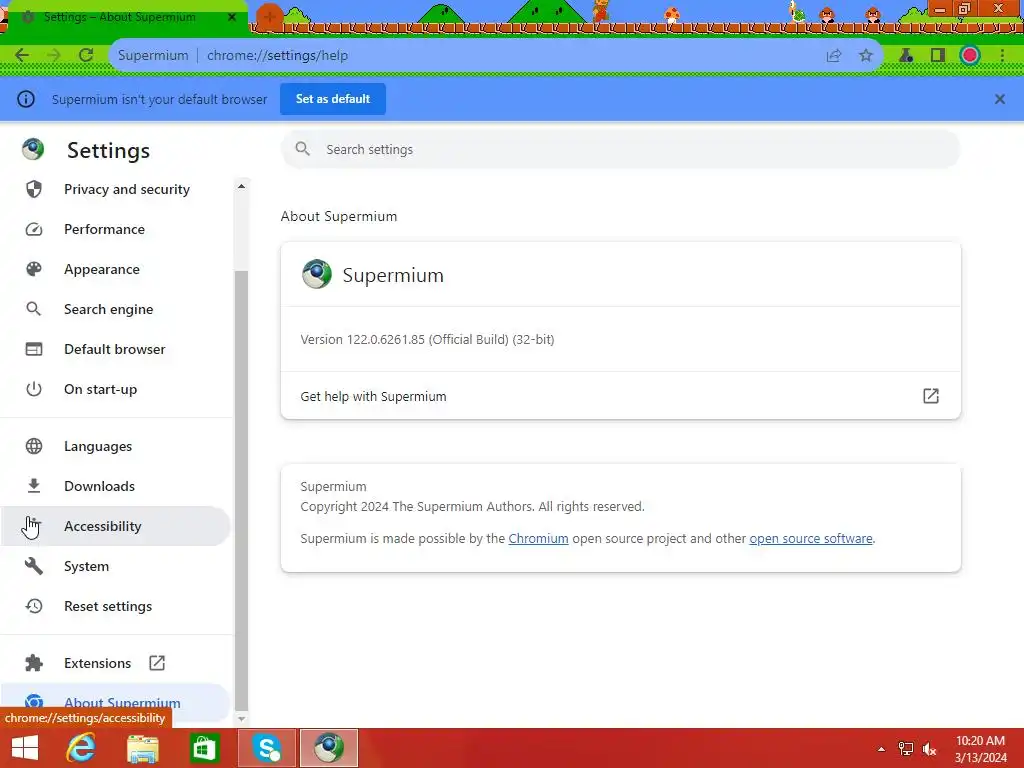Click the Reset settings history icon
1024x768 pixels.
pyautogui.click(x=34, y=606)
